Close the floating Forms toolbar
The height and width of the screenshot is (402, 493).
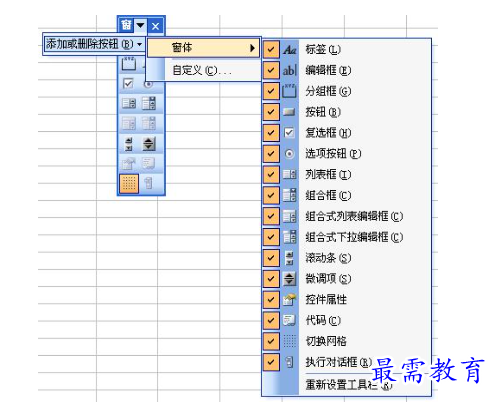point(155,26)
